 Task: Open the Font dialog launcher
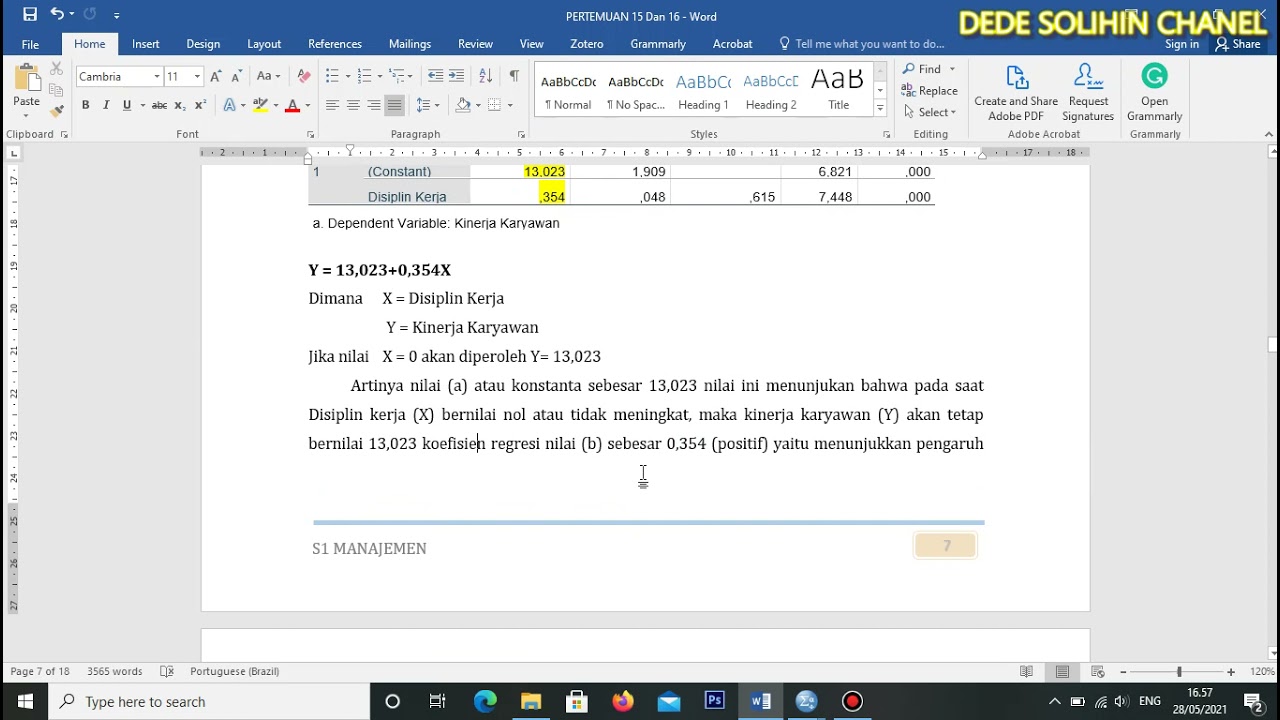coord(310,134)
